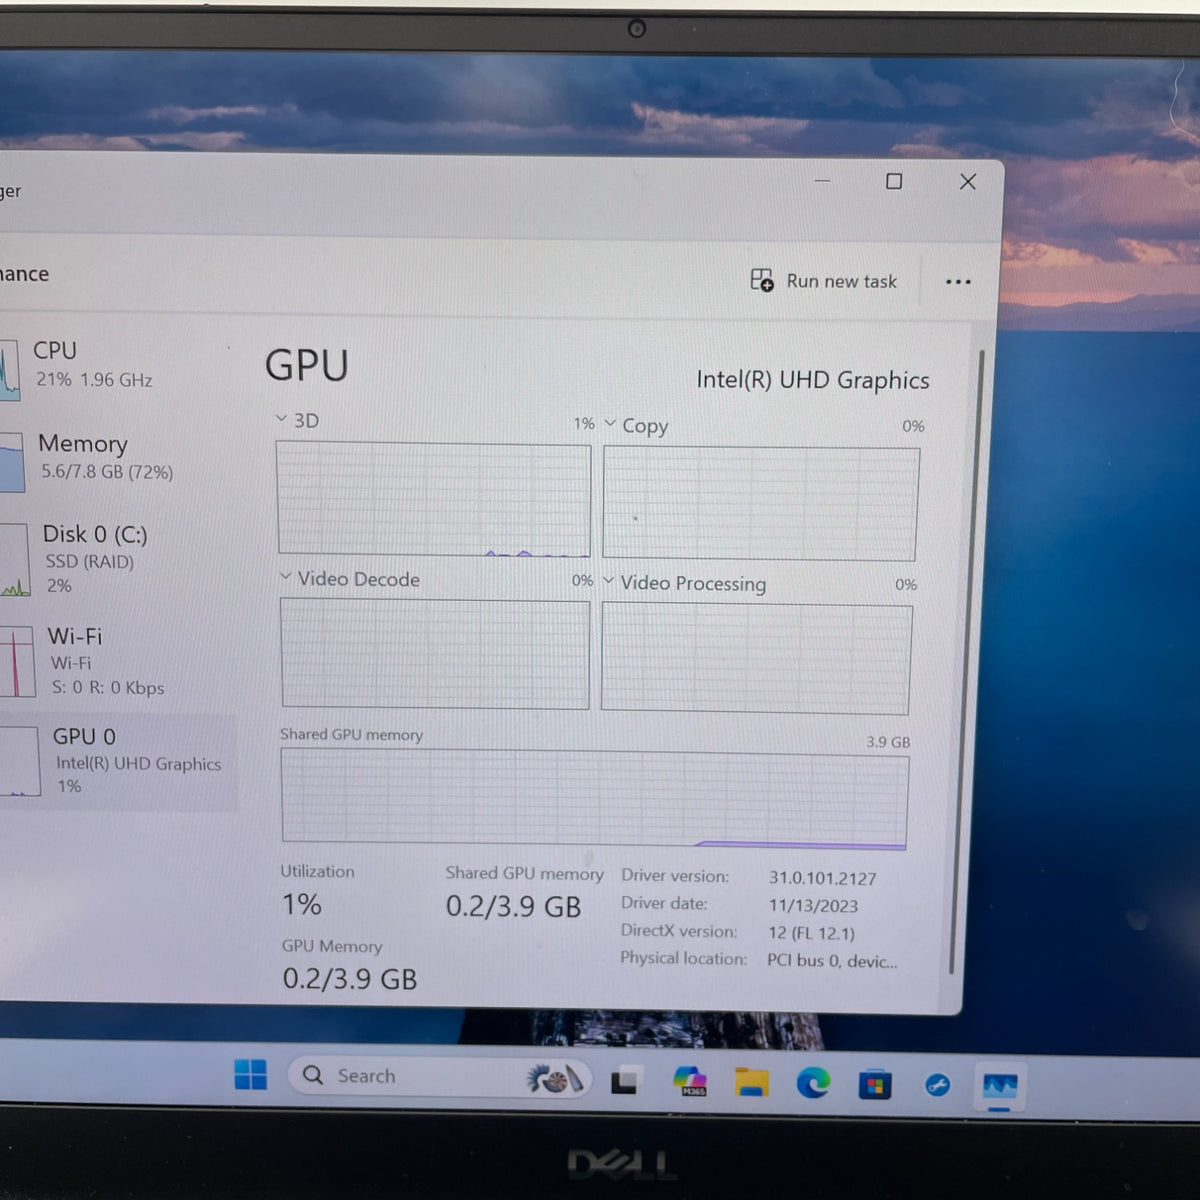Open the blue wrench app taskbar icon

coord(937,1085)
